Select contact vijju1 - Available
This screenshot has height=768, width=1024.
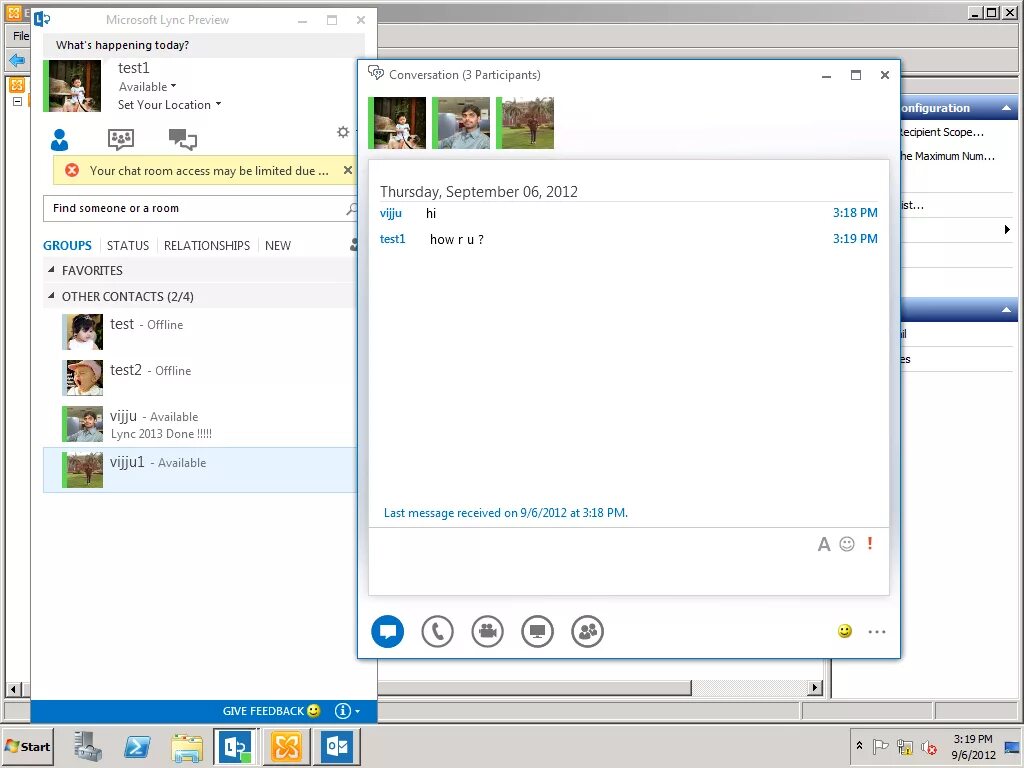click(200, 470)
